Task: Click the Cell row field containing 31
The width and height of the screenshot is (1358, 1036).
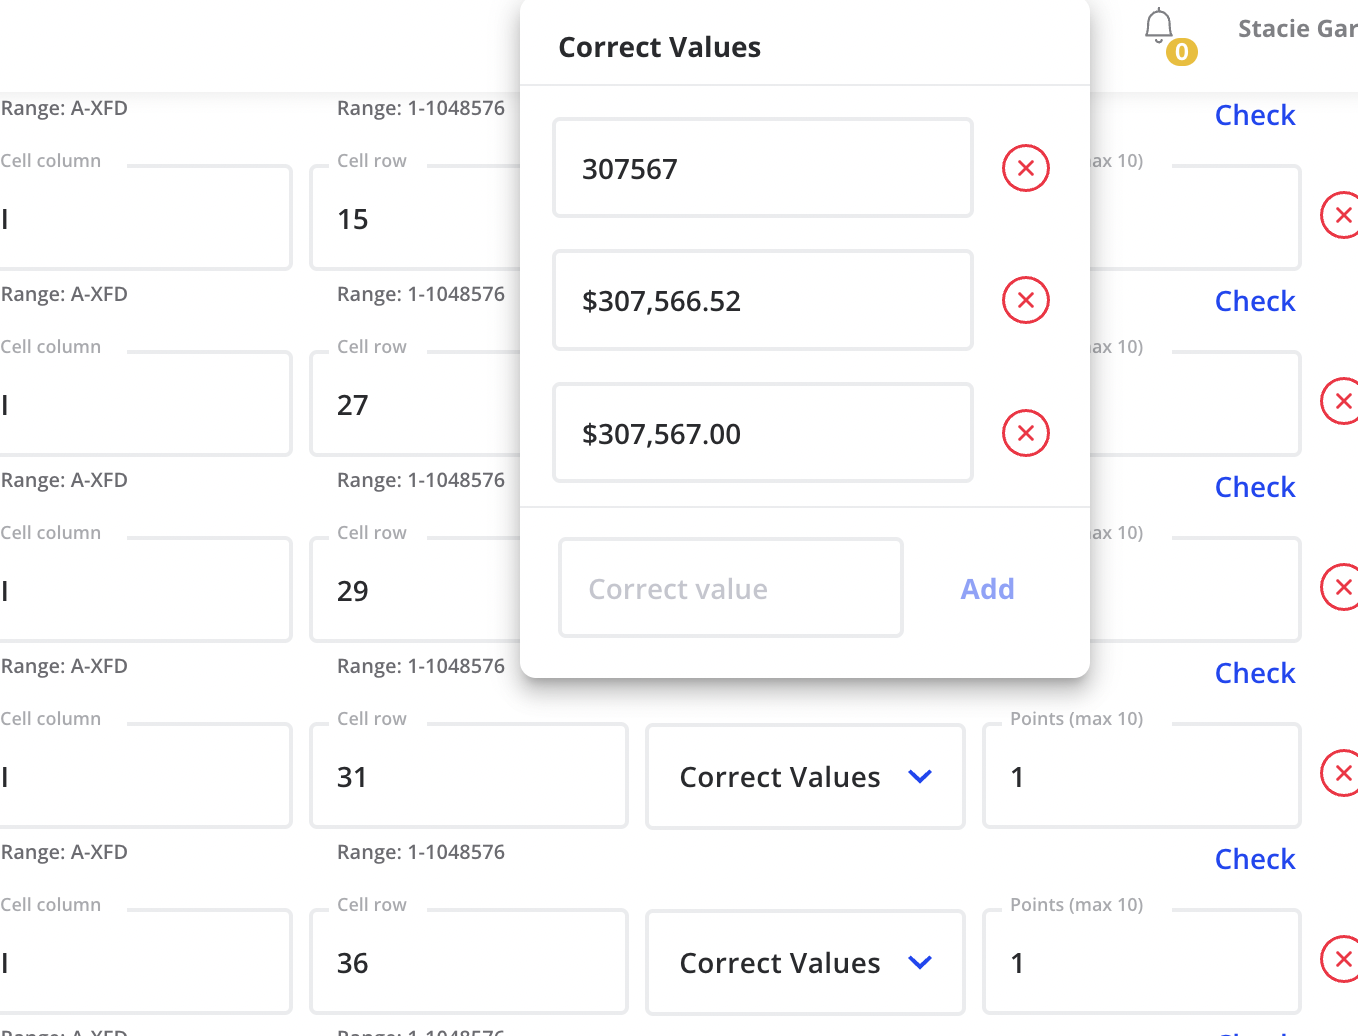Action: [468, 777]
